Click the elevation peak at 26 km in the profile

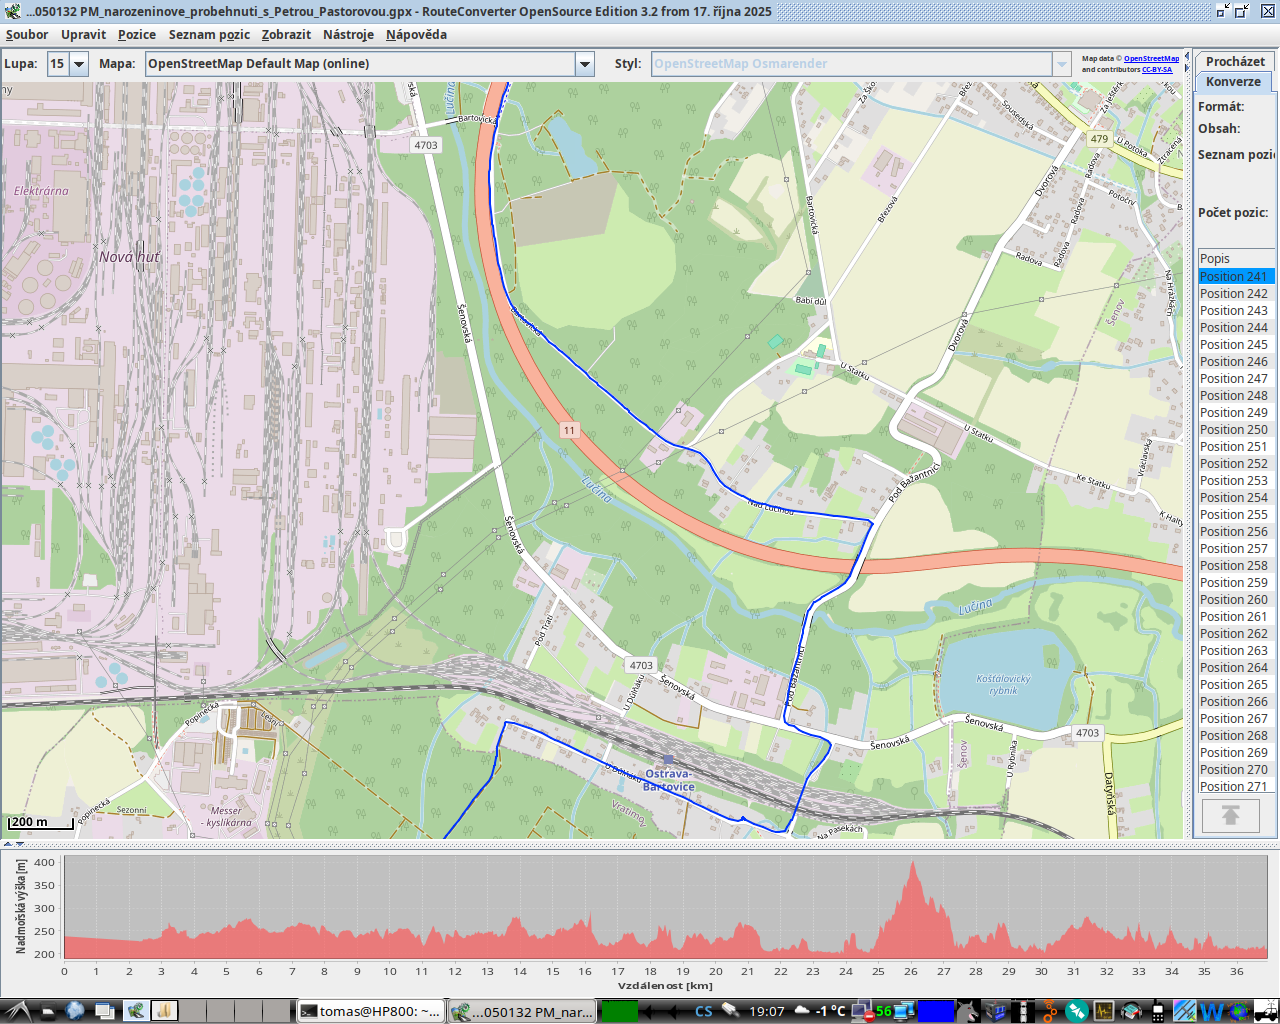click(911, 865)
